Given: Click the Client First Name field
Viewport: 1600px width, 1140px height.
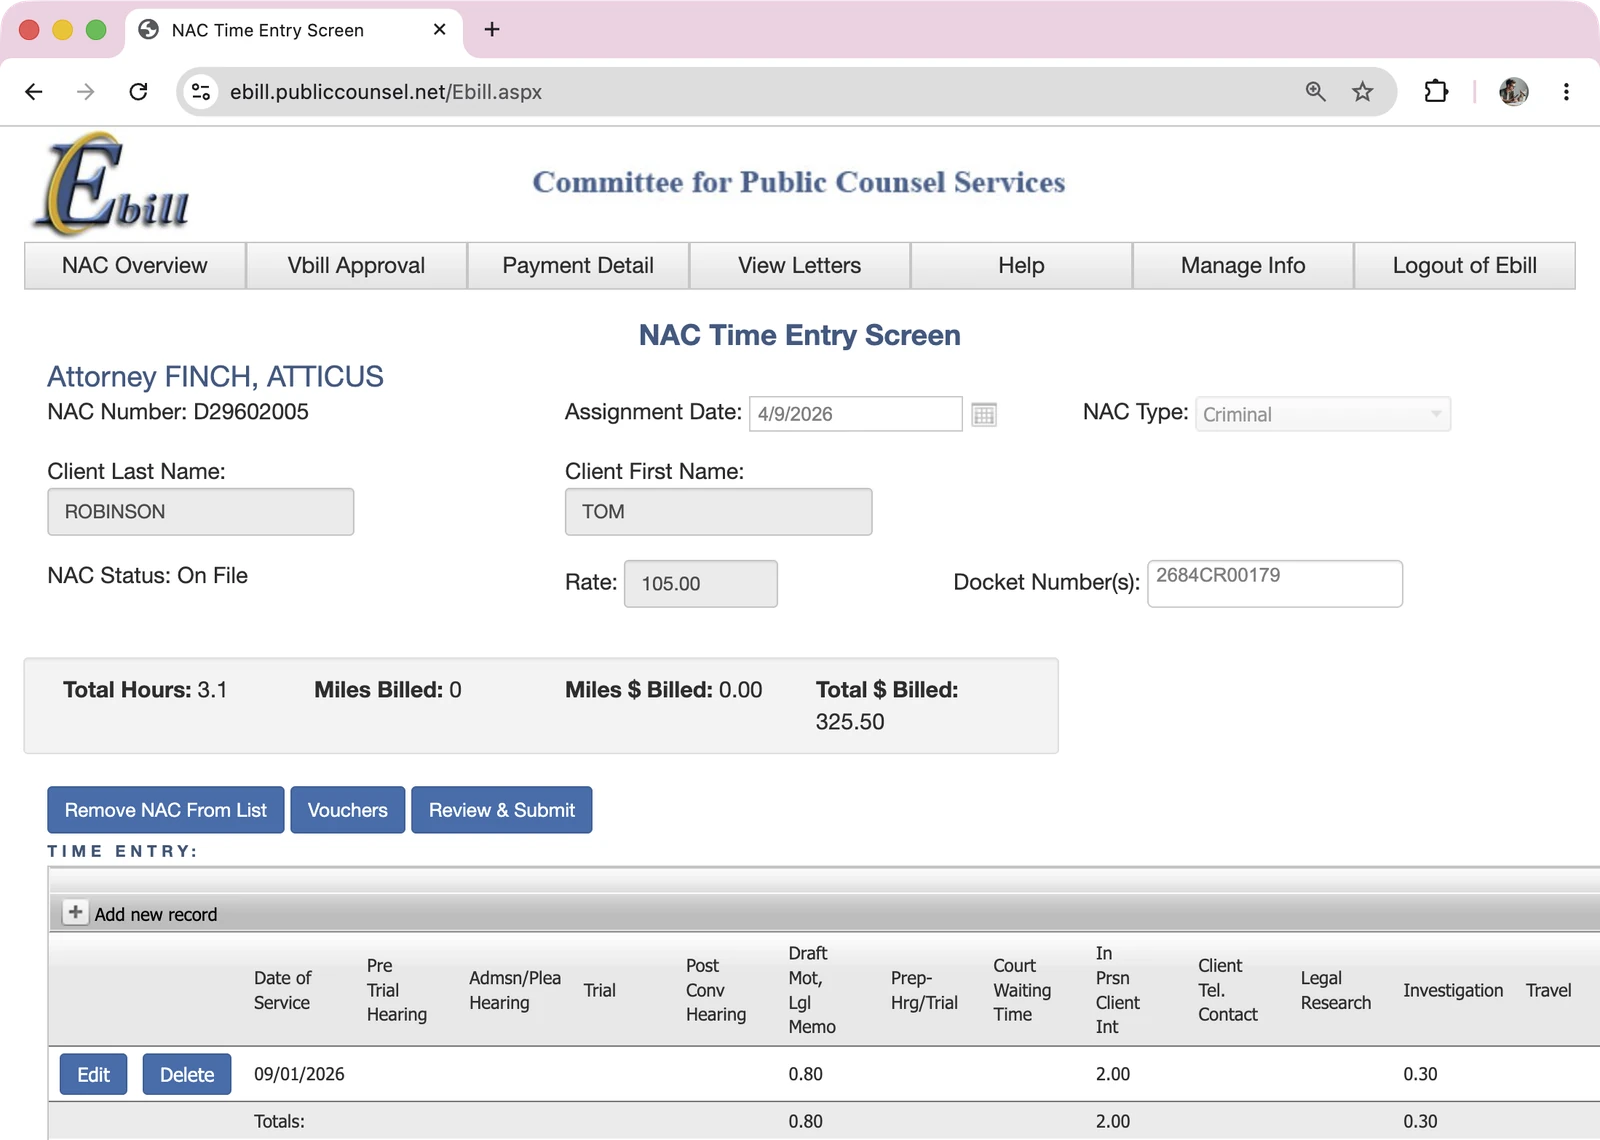Looking at the screenshot, I should pos(718,512).
